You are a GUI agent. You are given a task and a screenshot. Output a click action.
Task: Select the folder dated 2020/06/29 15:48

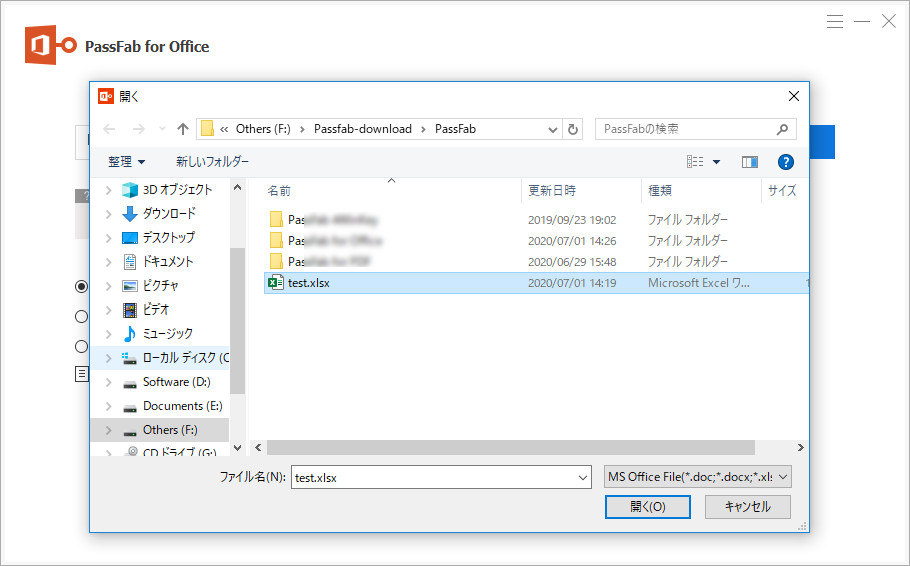pyautogui.click(x=535, y=262)
